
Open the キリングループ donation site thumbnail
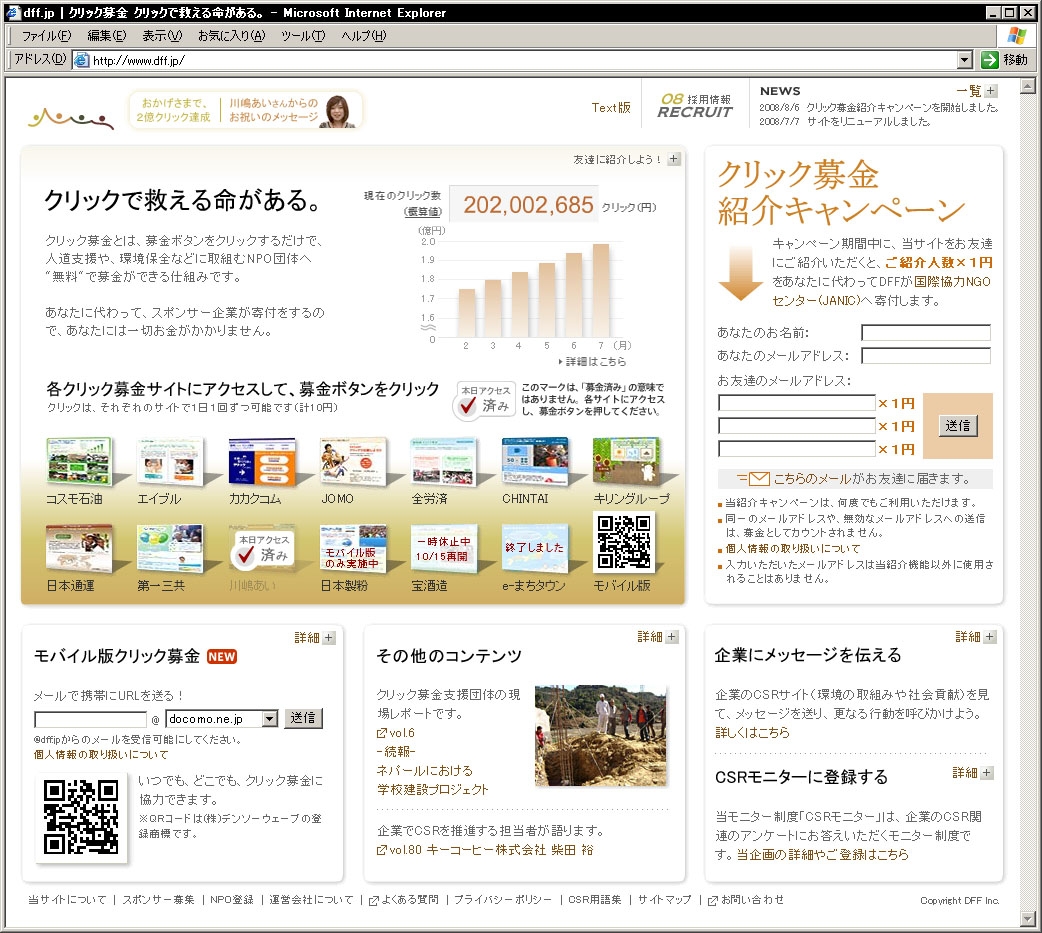click(x=627, y=461)
